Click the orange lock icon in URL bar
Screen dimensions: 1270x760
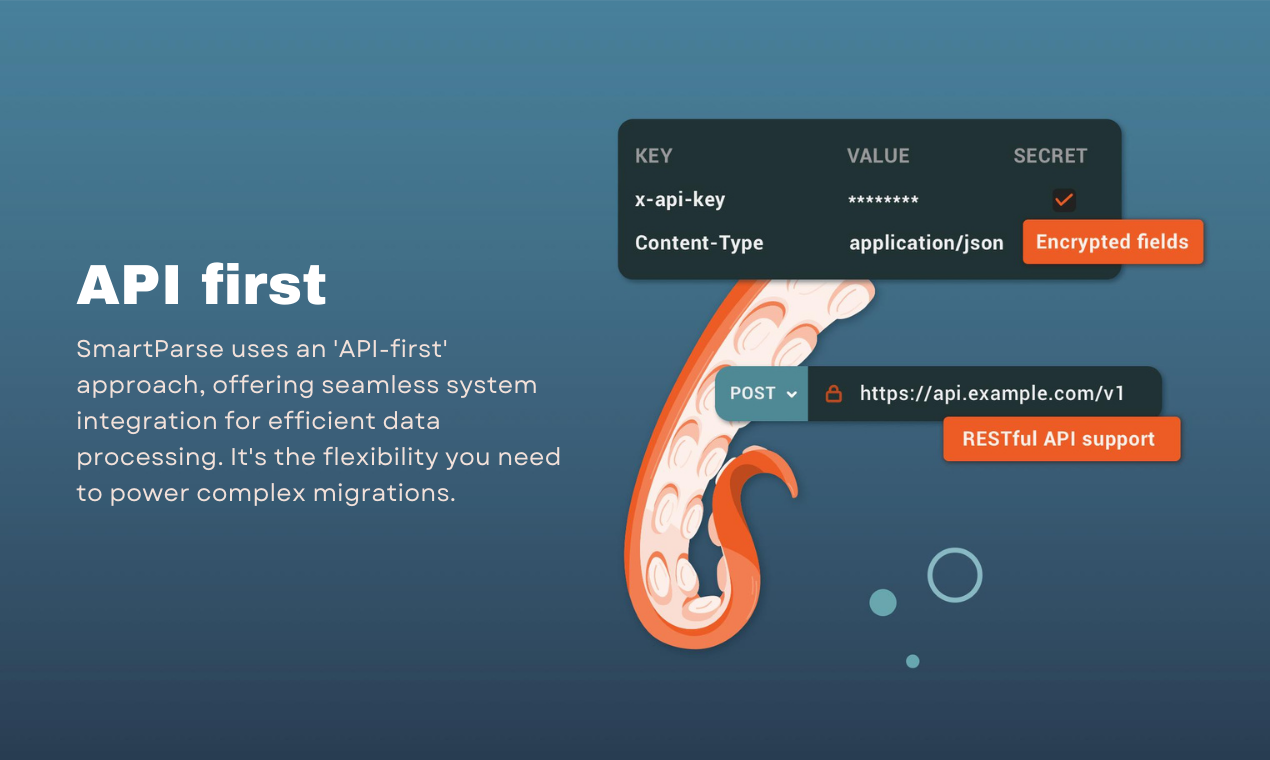point(832,394)
